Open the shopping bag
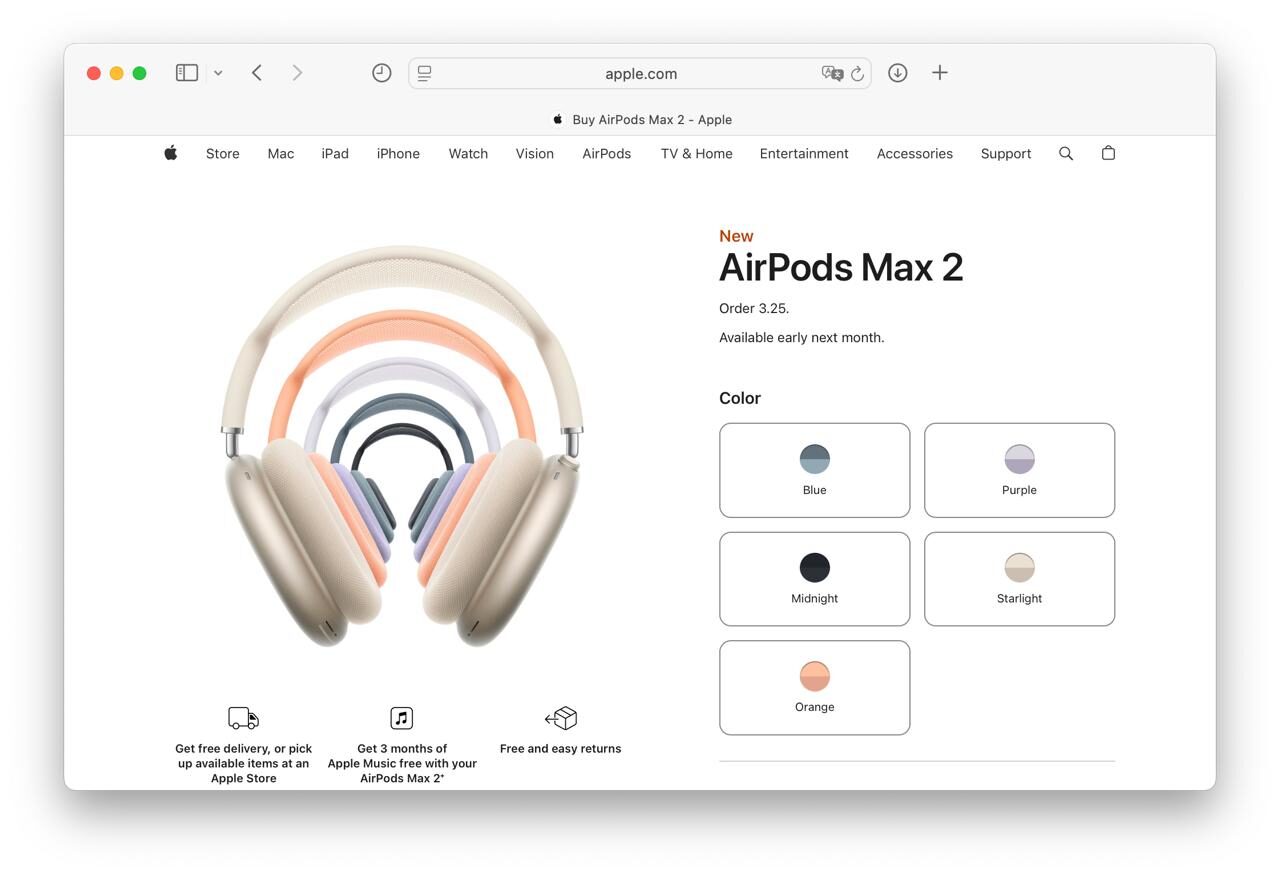This screenshot has width=1280, height=875. [x=1108, y=153]
